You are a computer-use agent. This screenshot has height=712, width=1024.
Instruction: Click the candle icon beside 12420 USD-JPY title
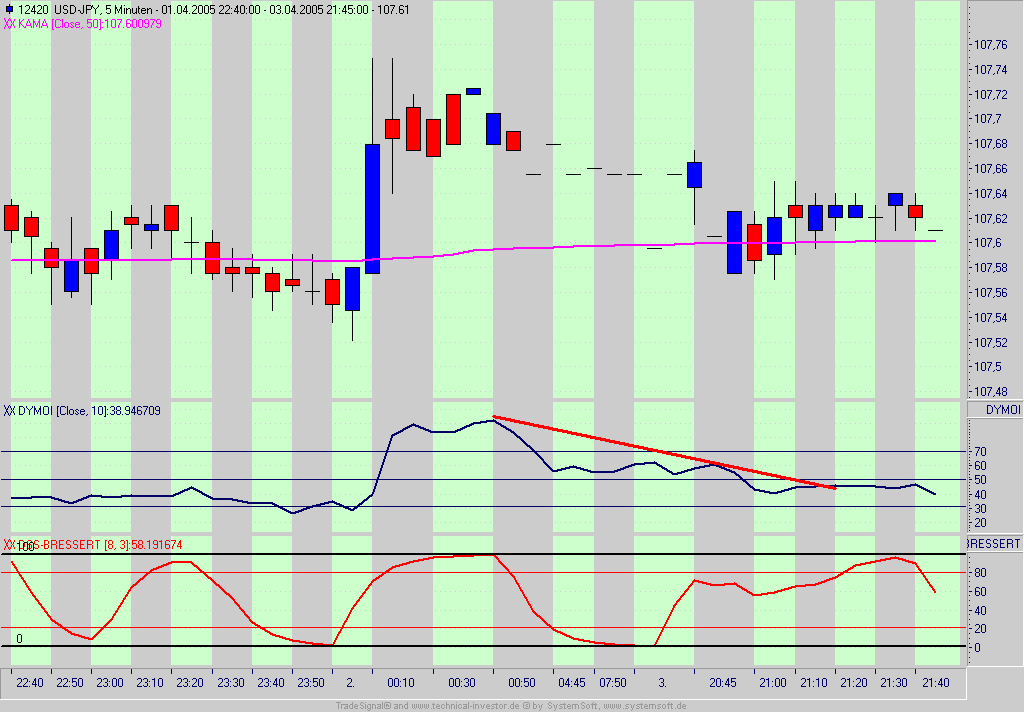[8, 10]
